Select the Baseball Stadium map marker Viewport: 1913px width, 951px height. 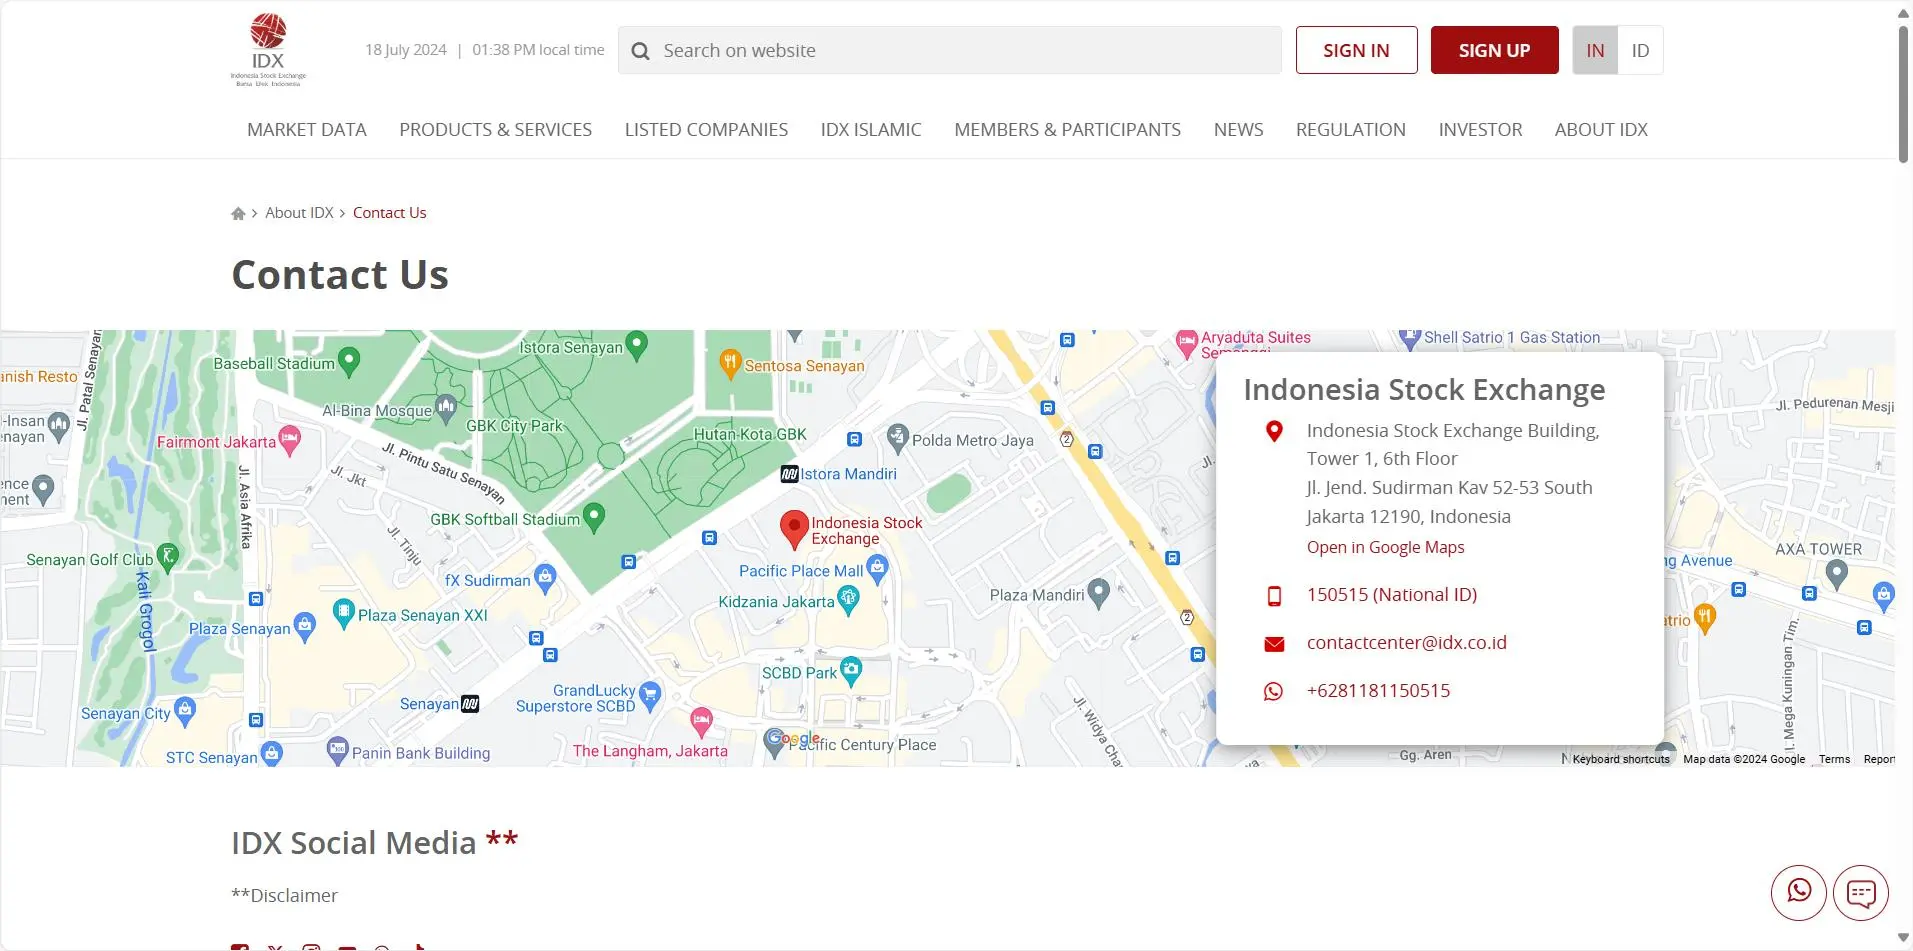(349, 362)
